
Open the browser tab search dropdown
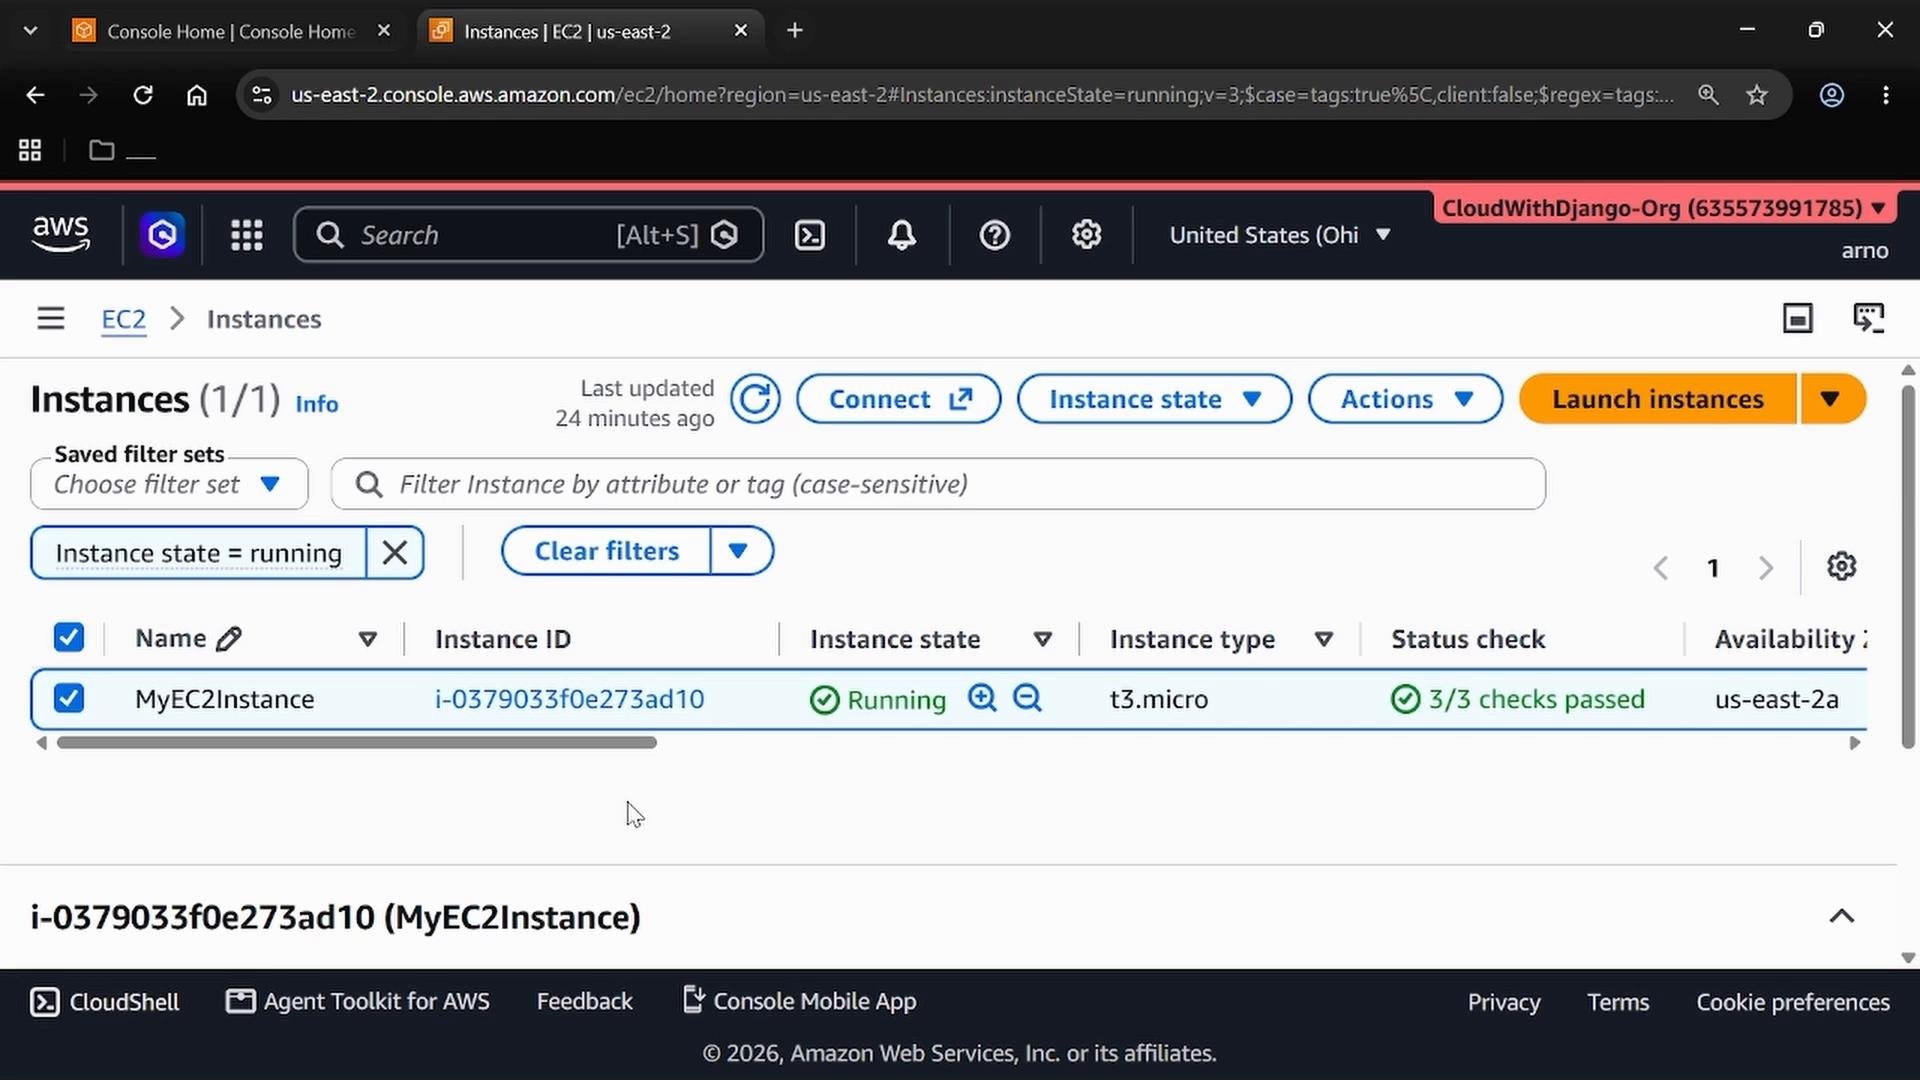30,31
